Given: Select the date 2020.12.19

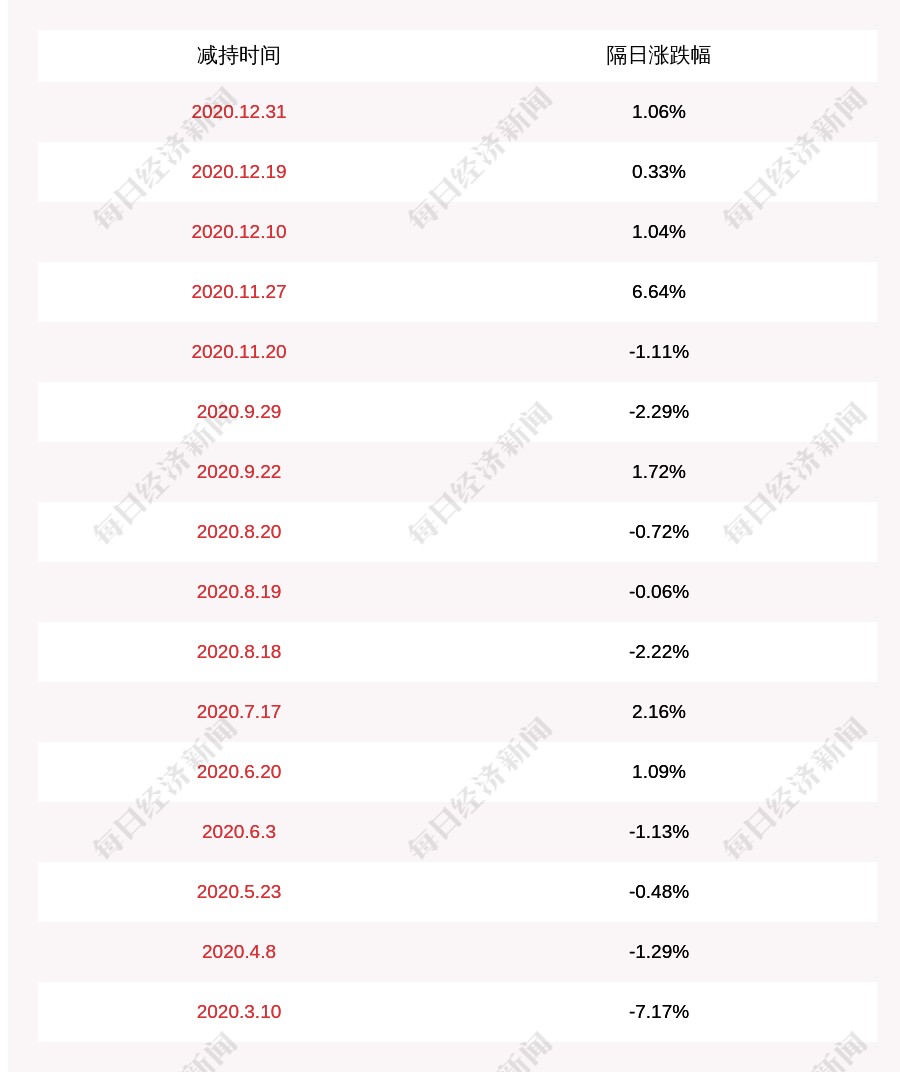Looking at the screenshot, I should (x=238, y=172).
